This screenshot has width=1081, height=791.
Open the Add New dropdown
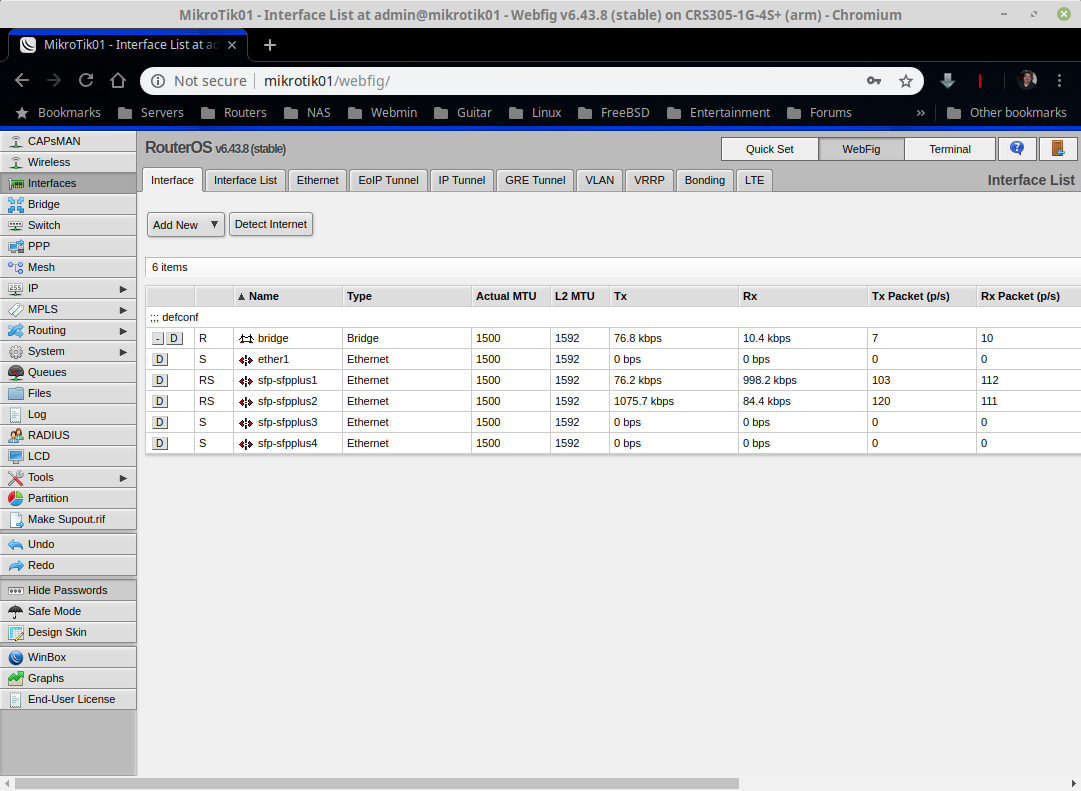[185, 225]
